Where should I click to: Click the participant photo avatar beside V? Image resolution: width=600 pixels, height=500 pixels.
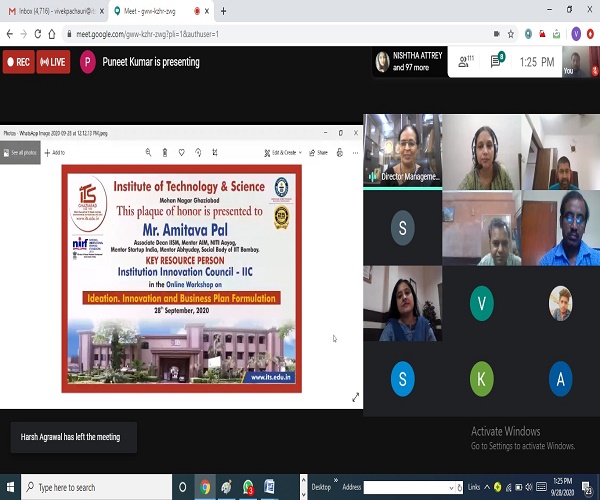coord(561,303)
